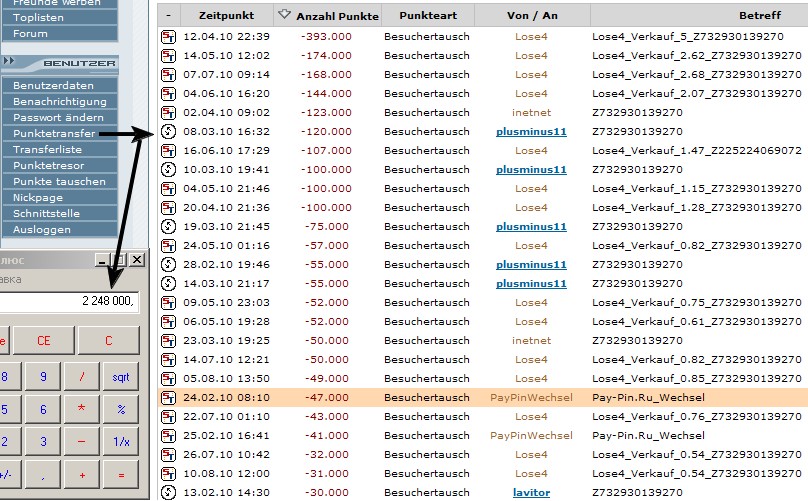This screenshot has width=808, height=501.
Task: Click the circular icon for 13.02.10 14:30 row
Action: pyautogui.click(x=169, y=493)
